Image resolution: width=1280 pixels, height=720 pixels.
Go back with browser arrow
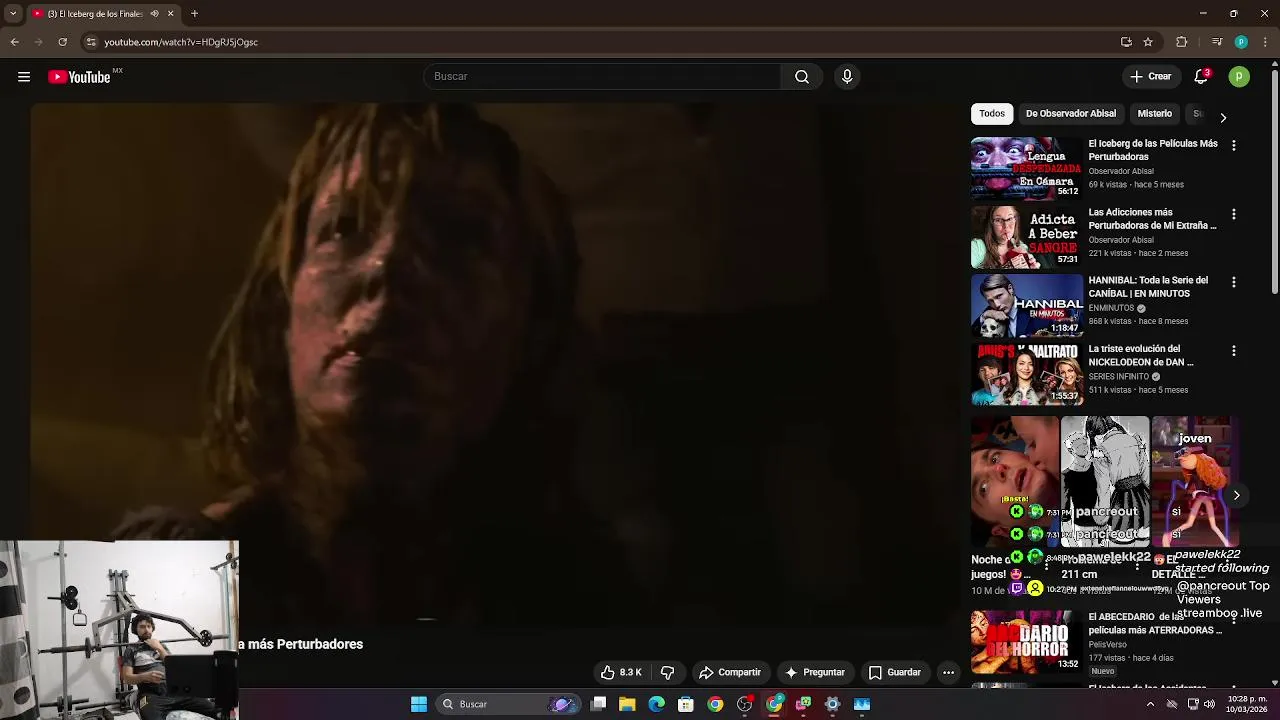tap(14, 42)
